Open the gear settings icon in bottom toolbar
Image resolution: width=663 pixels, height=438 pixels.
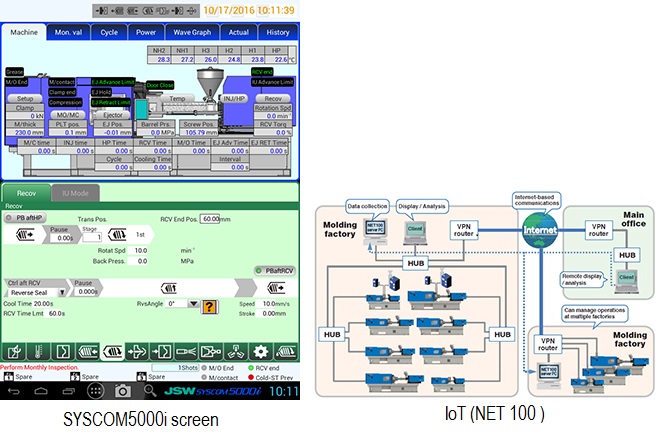(260, 351)
